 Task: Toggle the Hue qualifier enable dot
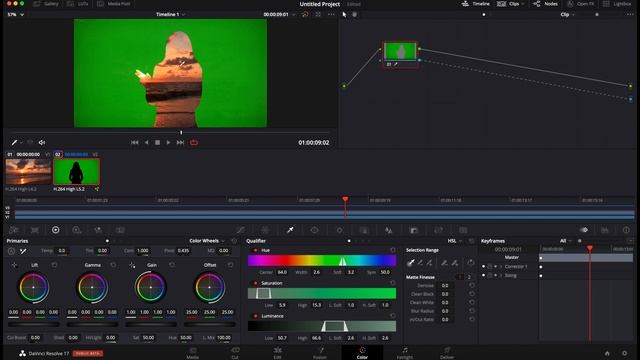(x=256, y=250)
